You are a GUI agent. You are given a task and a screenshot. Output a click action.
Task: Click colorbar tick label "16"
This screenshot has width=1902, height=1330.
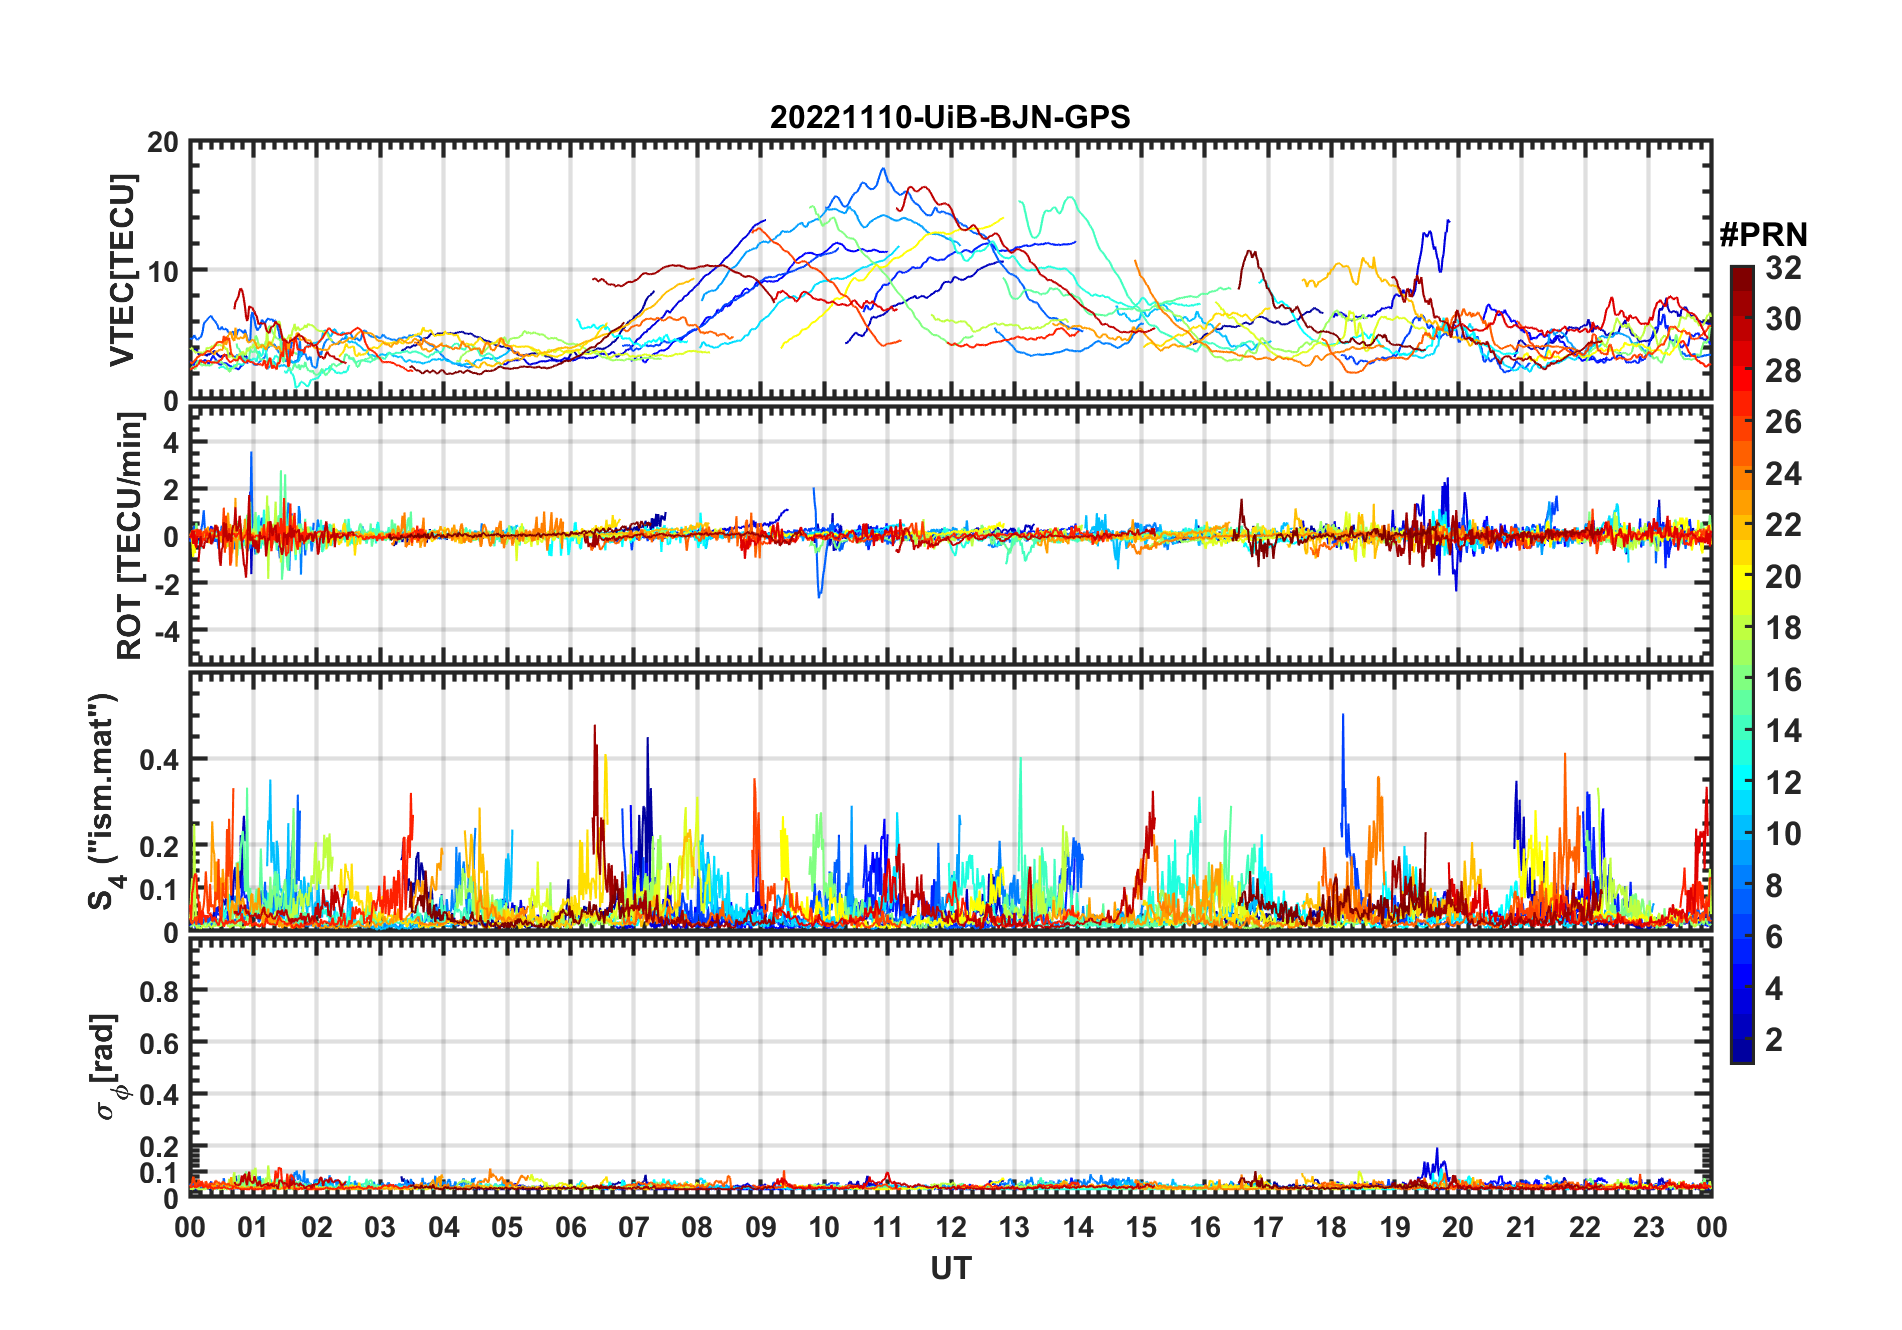point(1783,680)
